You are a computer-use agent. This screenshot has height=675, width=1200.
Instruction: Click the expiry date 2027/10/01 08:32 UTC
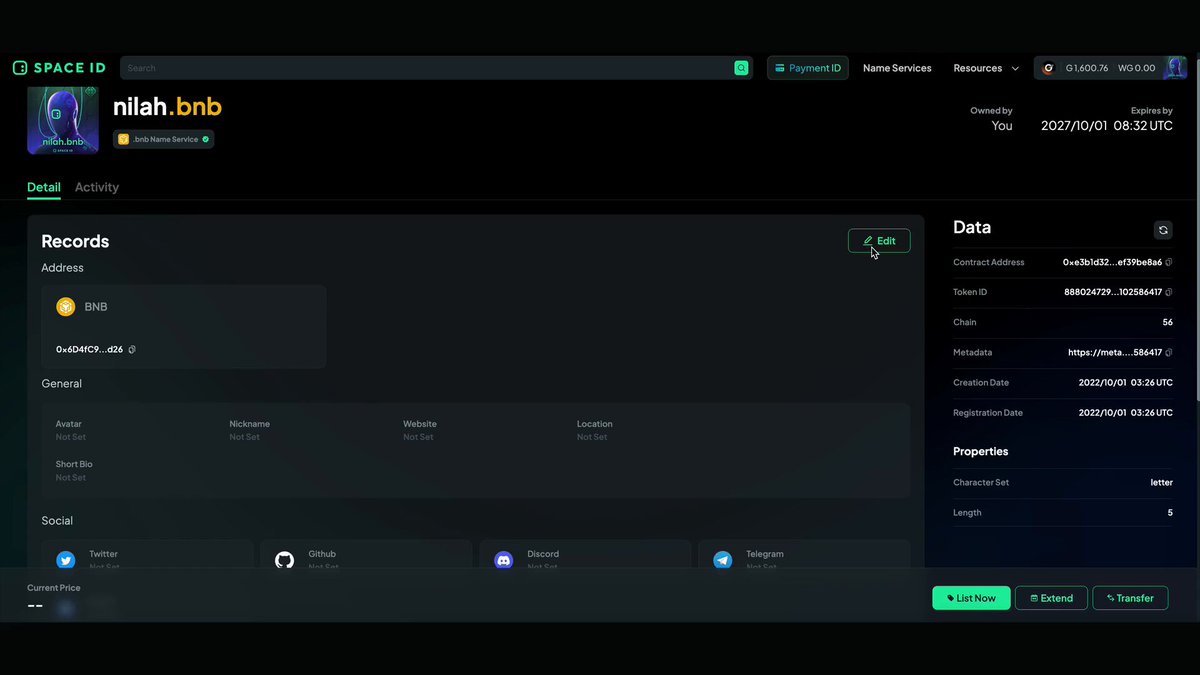(1107, 126)
